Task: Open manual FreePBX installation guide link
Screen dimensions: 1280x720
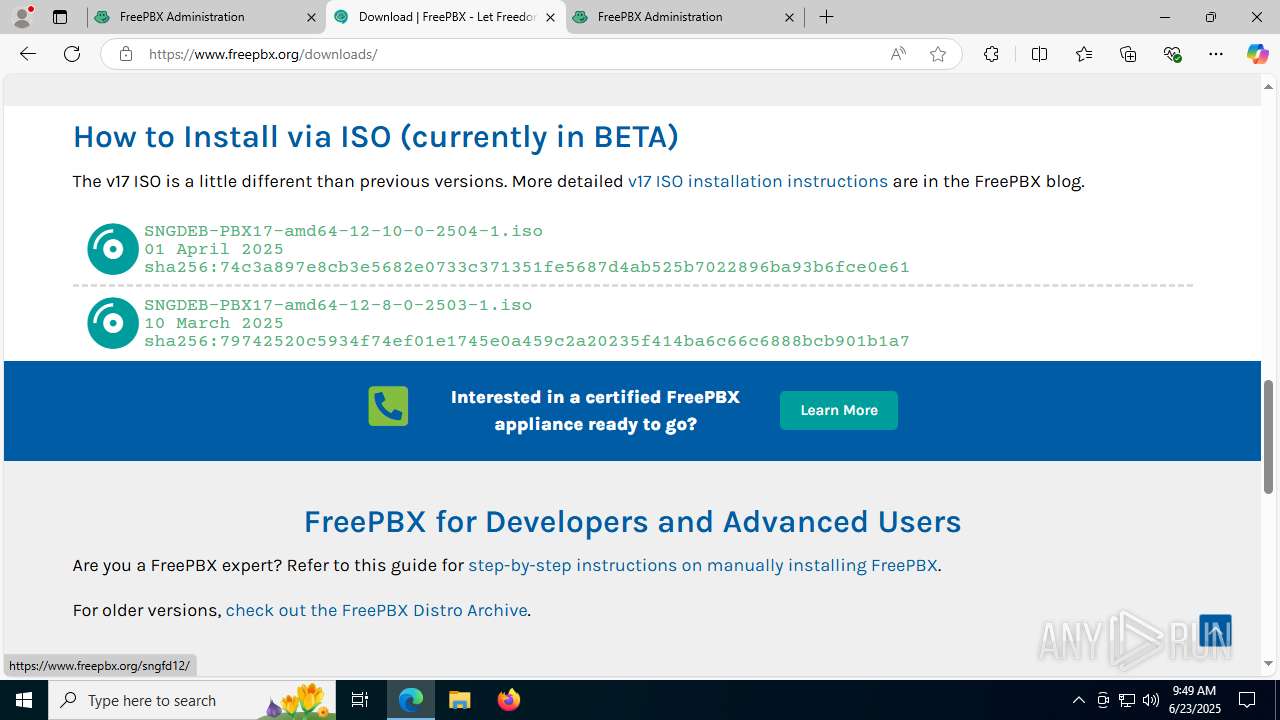Action: [703, 565]
